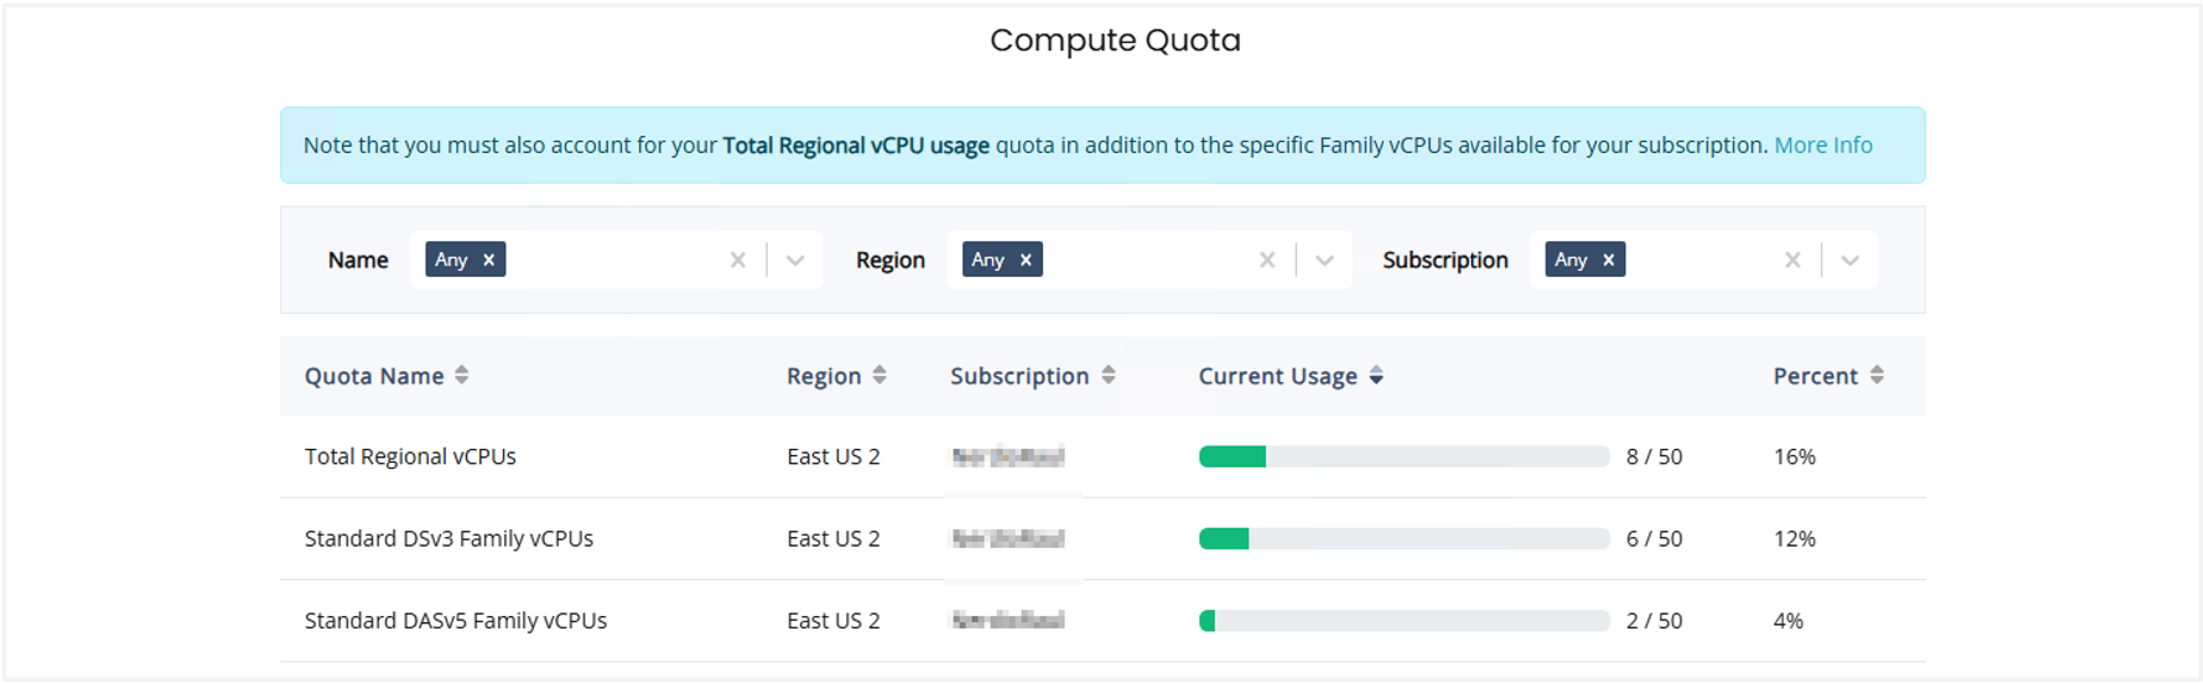Expand the Subscription filter dropdown
Screen dimensions: 2203x684
tap(1850, 260)
